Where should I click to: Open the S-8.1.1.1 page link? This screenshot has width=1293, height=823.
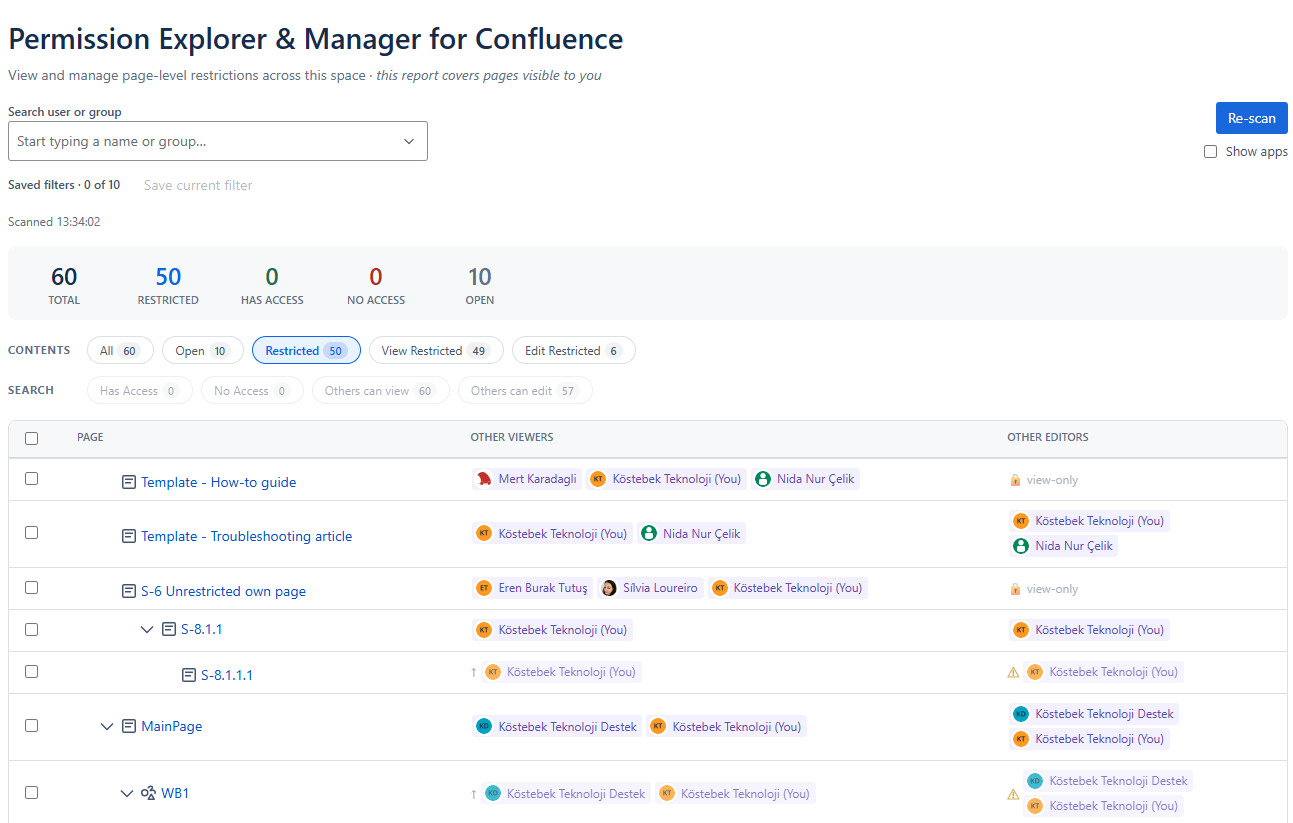[x=227, y=675]
